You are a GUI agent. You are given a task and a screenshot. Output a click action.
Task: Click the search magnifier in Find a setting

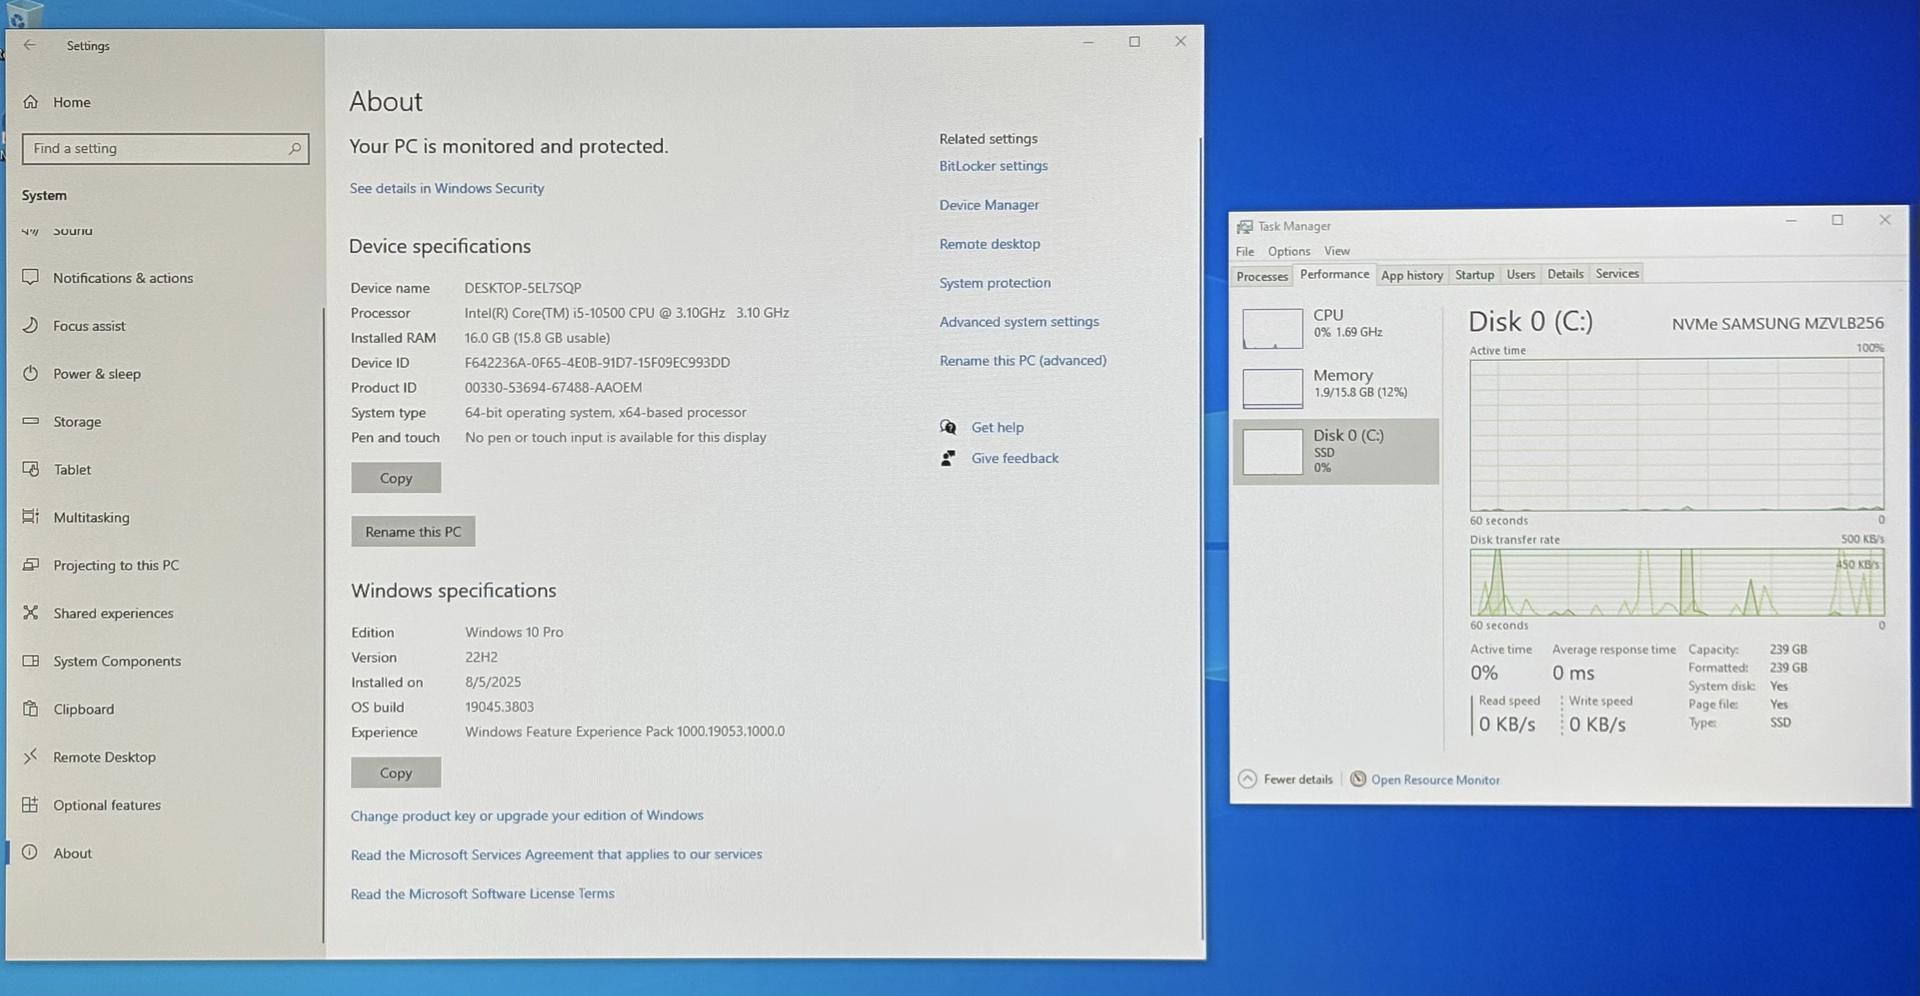(x=294, y=149)
